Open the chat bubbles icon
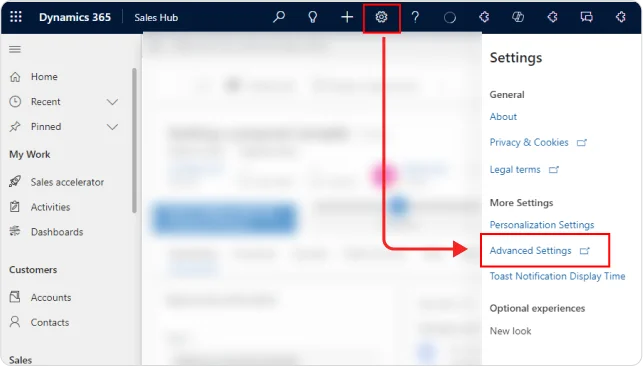The image size is (643, 366). tap(586, 17)
